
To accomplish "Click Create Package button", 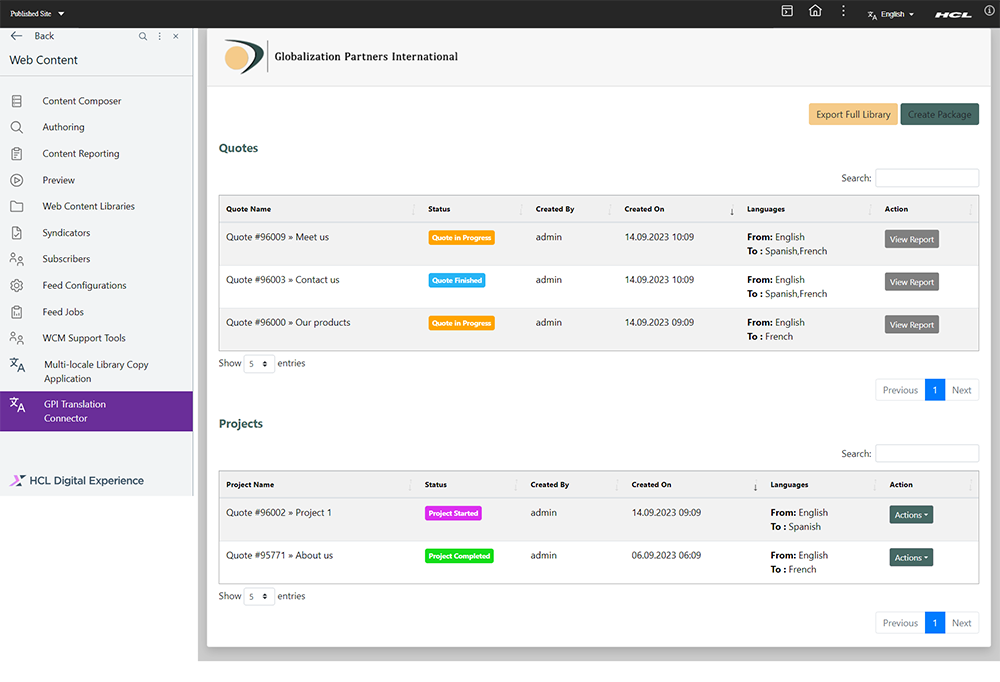I will click(x=939, y=114).
